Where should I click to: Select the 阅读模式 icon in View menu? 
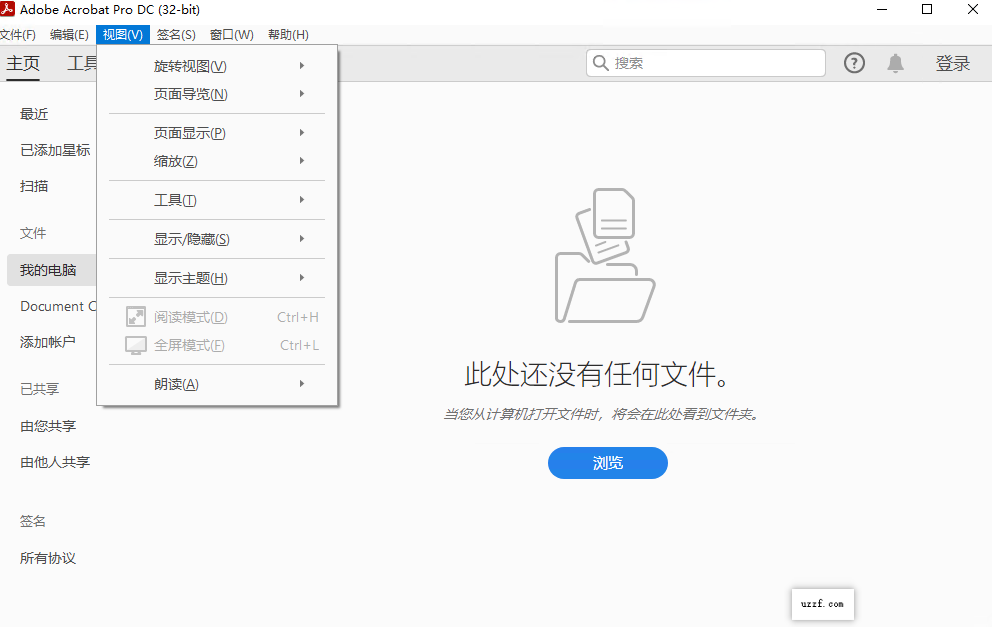(136, 316)
